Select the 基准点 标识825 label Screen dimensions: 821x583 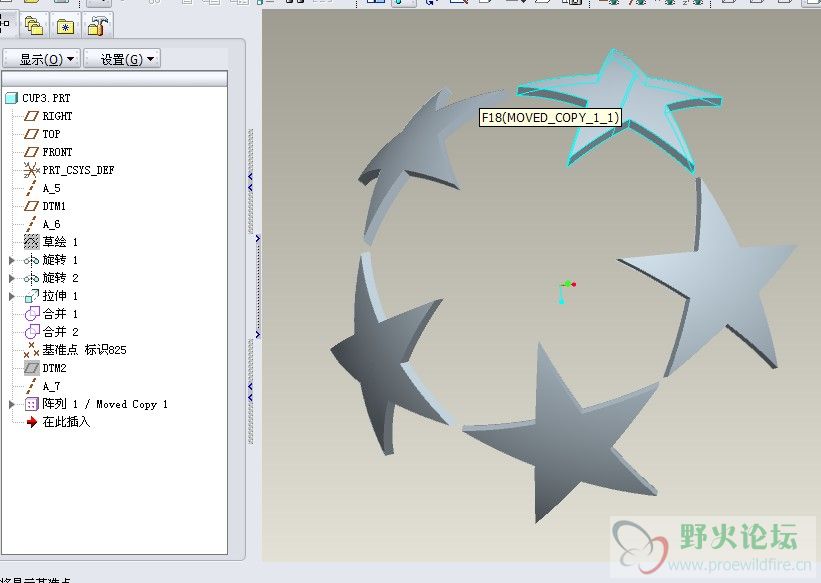tap(84, 350)
